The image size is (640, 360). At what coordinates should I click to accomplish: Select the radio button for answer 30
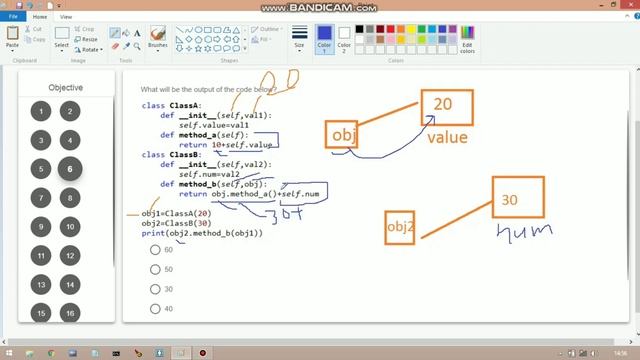click(x=155, y=289)
